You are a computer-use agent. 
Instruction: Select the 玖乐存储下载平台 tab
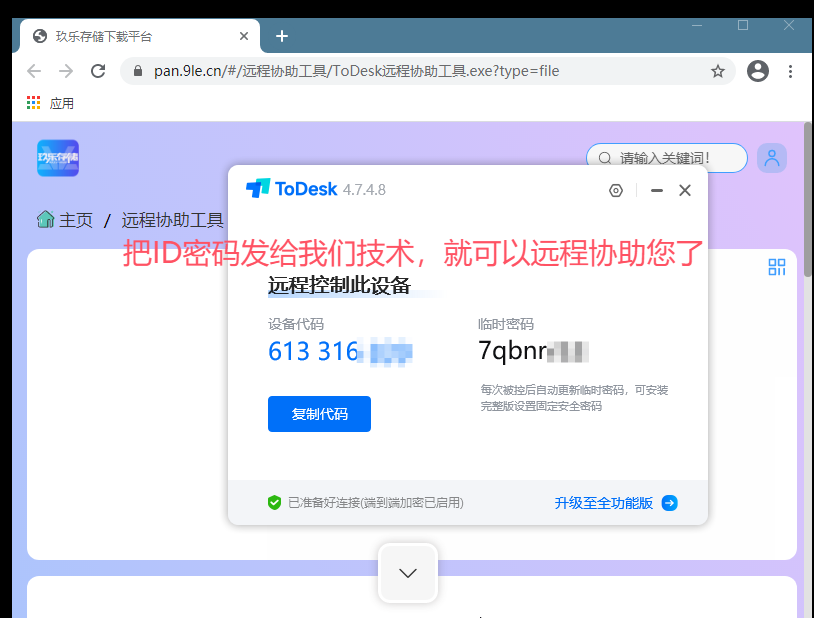click(x=140, y=36)
